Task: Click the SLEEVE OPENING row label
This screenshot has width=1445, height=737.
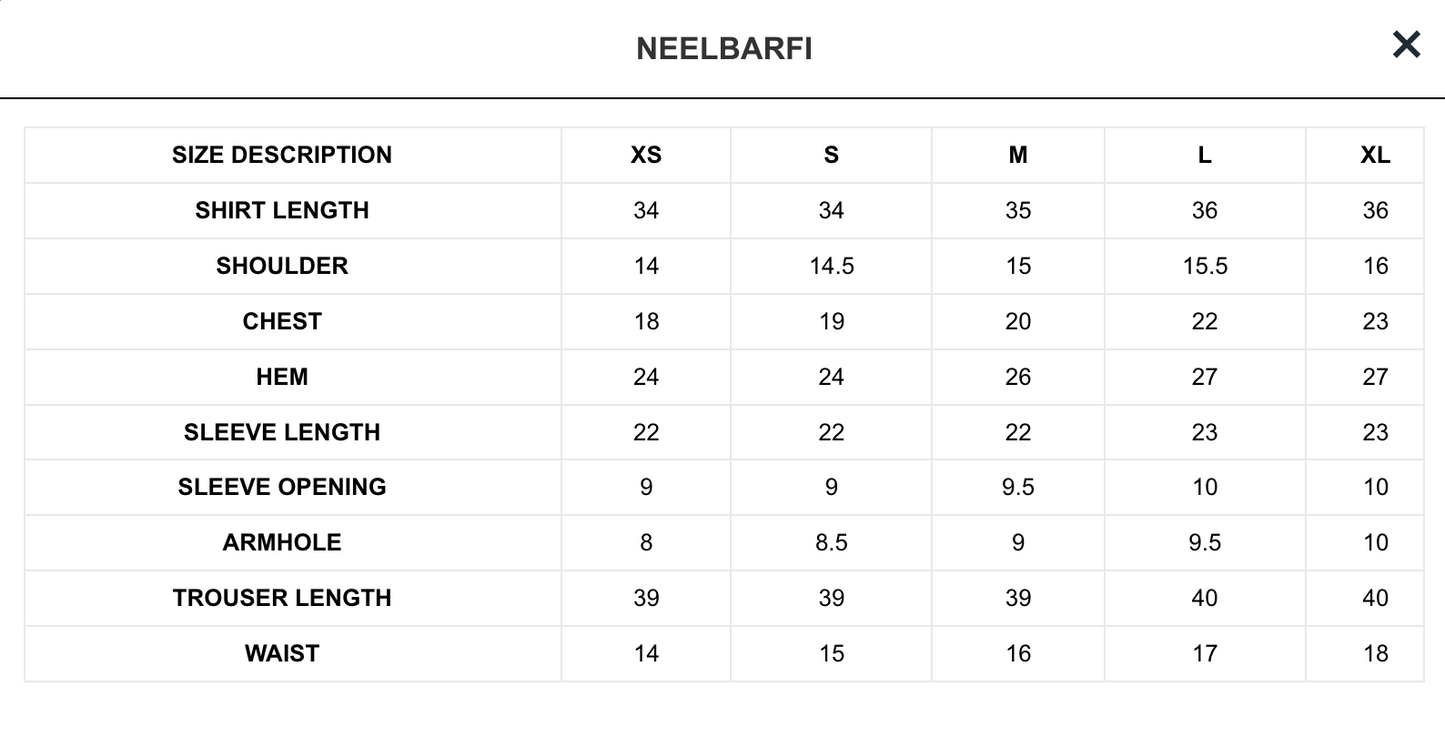Action: (282, 487)
